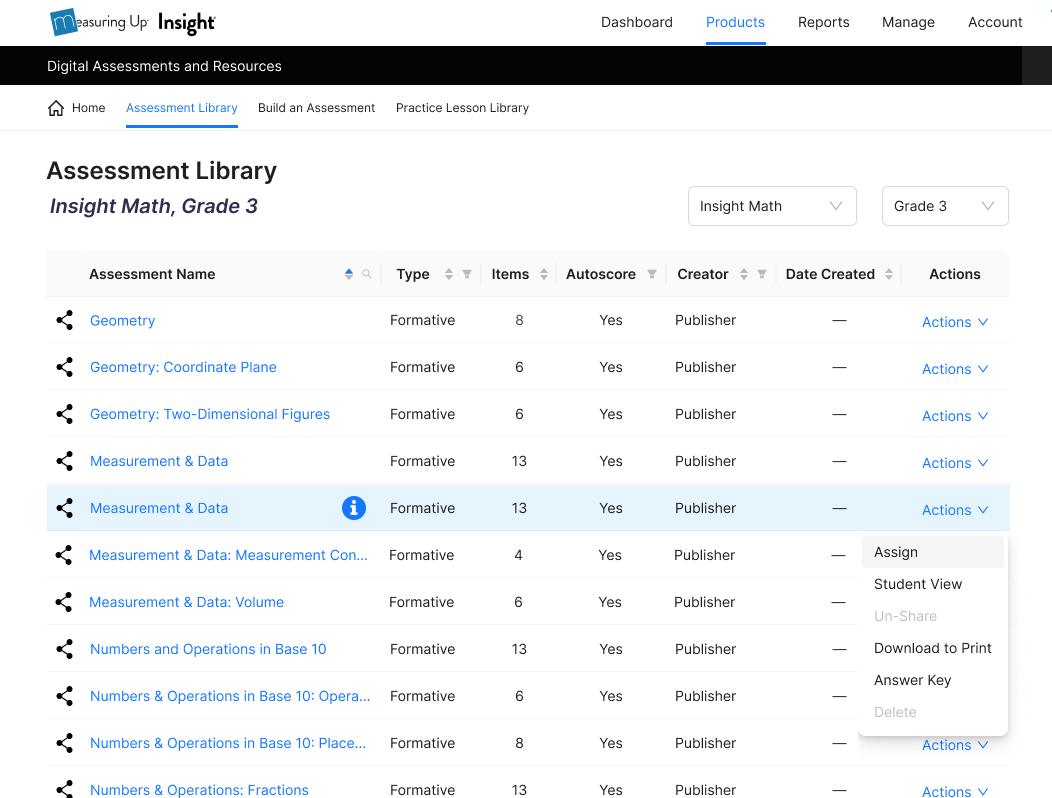Image resolution: width=1052 pixels, height=798 pixels.
Task: Choose Answer Key from the actions menu
Action: 933,680
